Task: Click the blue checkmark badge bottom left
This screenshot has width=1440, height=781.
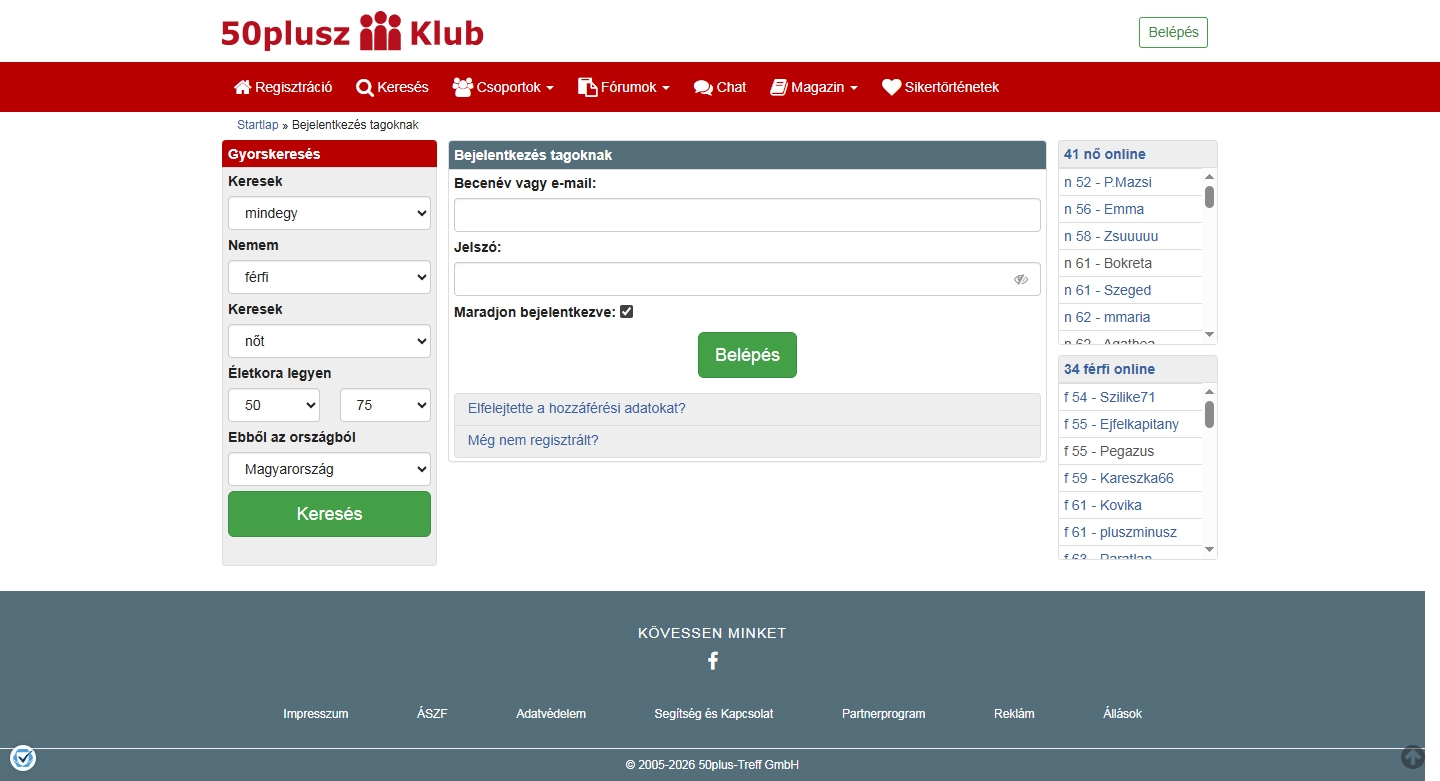Action: (22, 757)
